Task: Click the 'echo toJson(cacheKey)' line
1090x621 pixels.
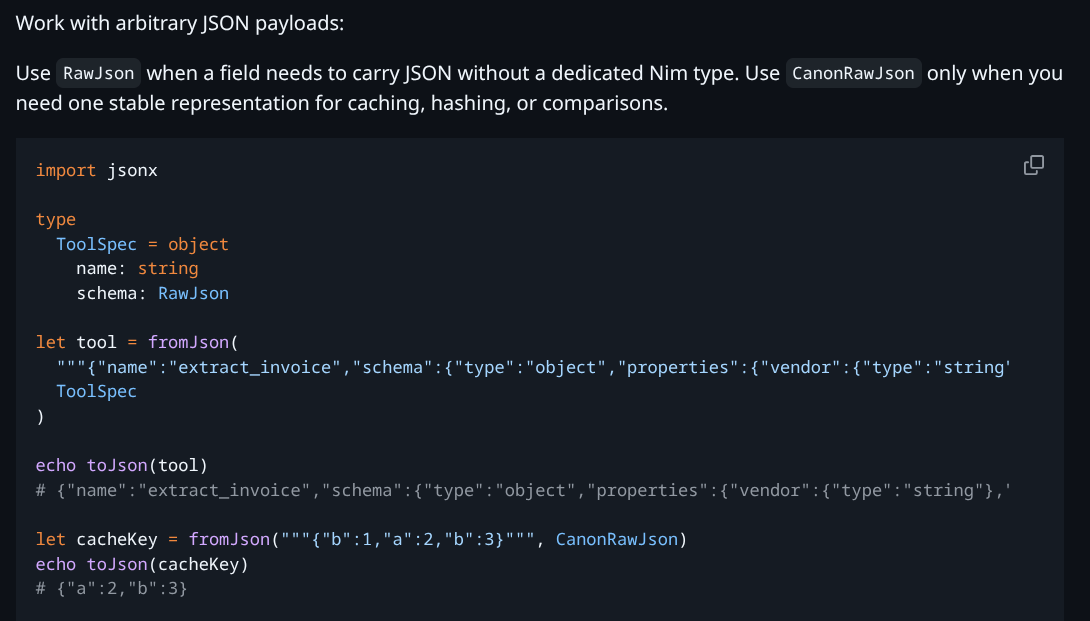Action: 141,564
